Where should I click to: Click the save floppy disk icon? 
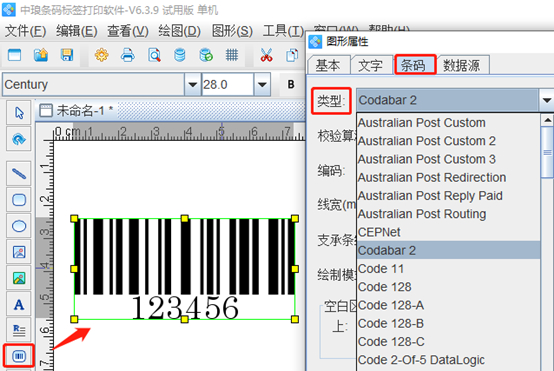[67, 55]
